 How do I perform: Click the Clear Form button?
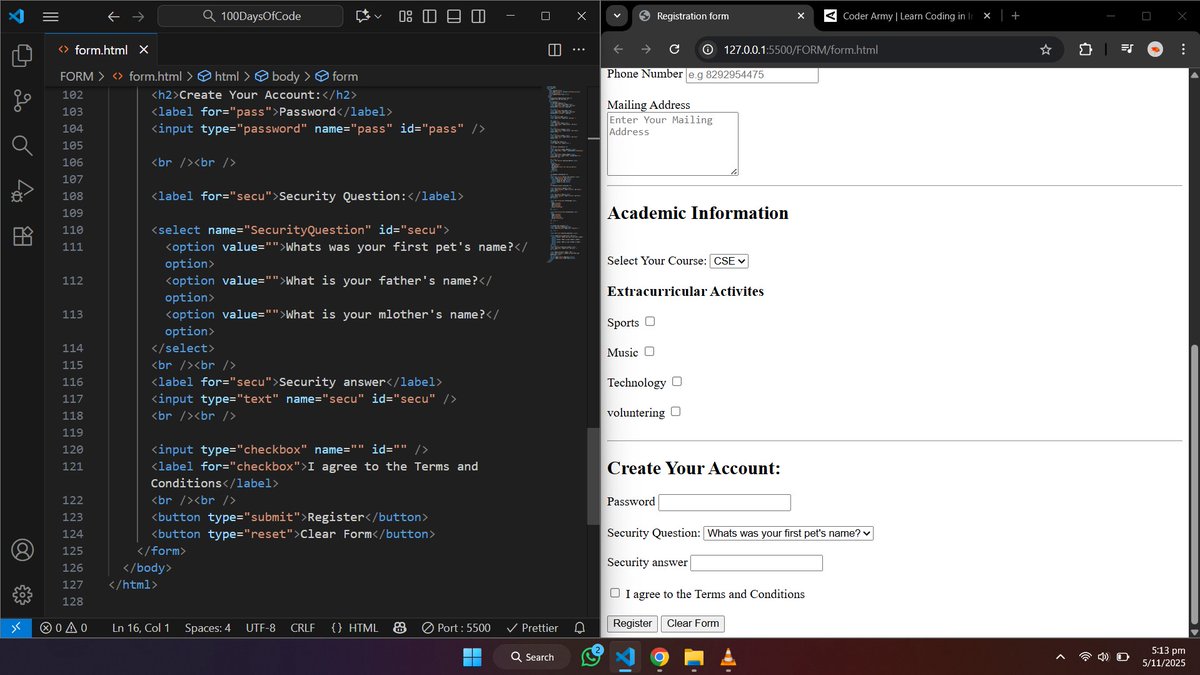(693, 623)
